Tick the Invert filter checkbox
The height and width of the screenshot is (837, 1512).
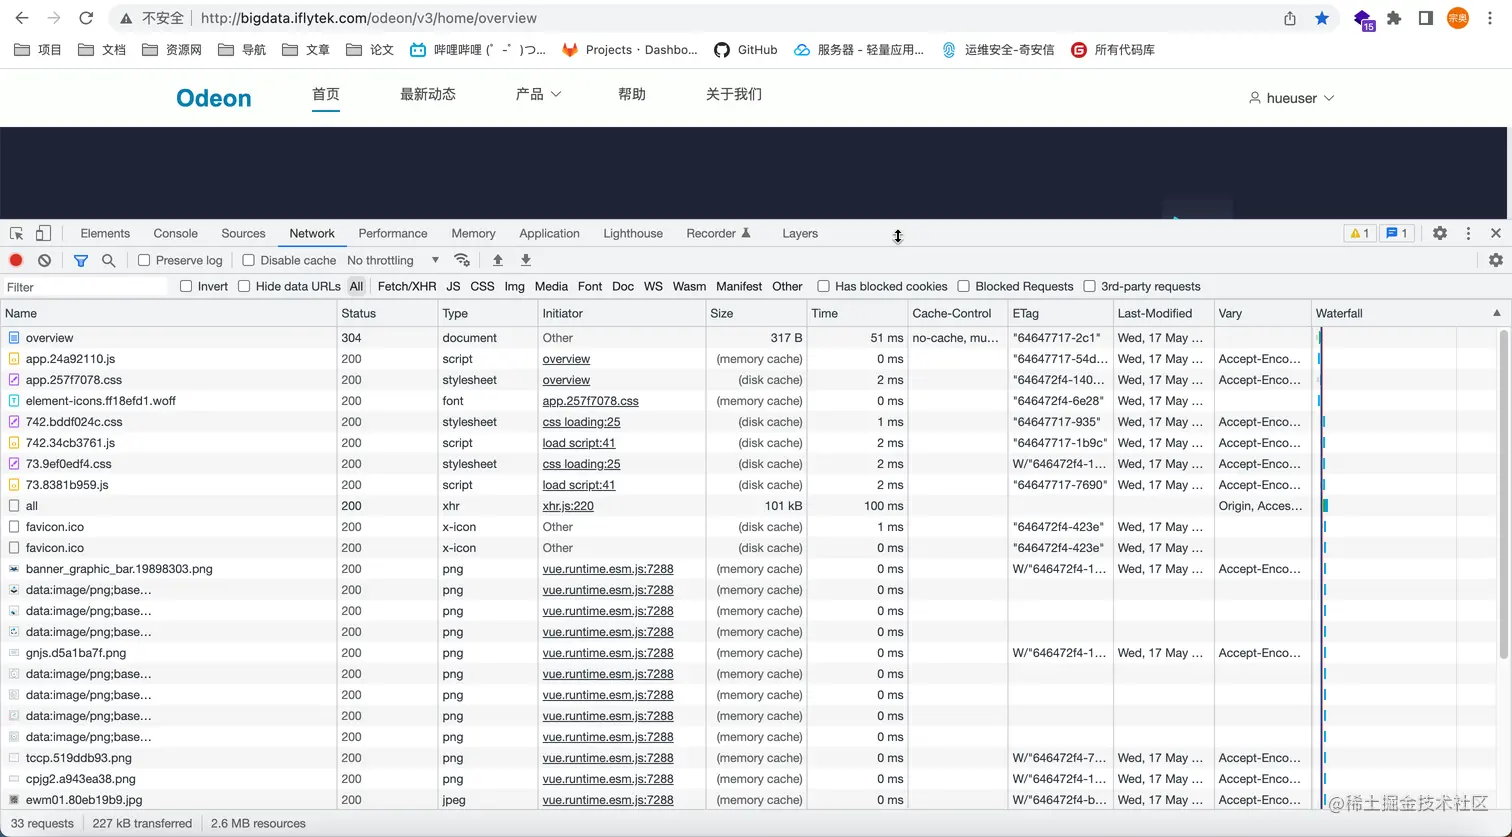tap(186, 286)
